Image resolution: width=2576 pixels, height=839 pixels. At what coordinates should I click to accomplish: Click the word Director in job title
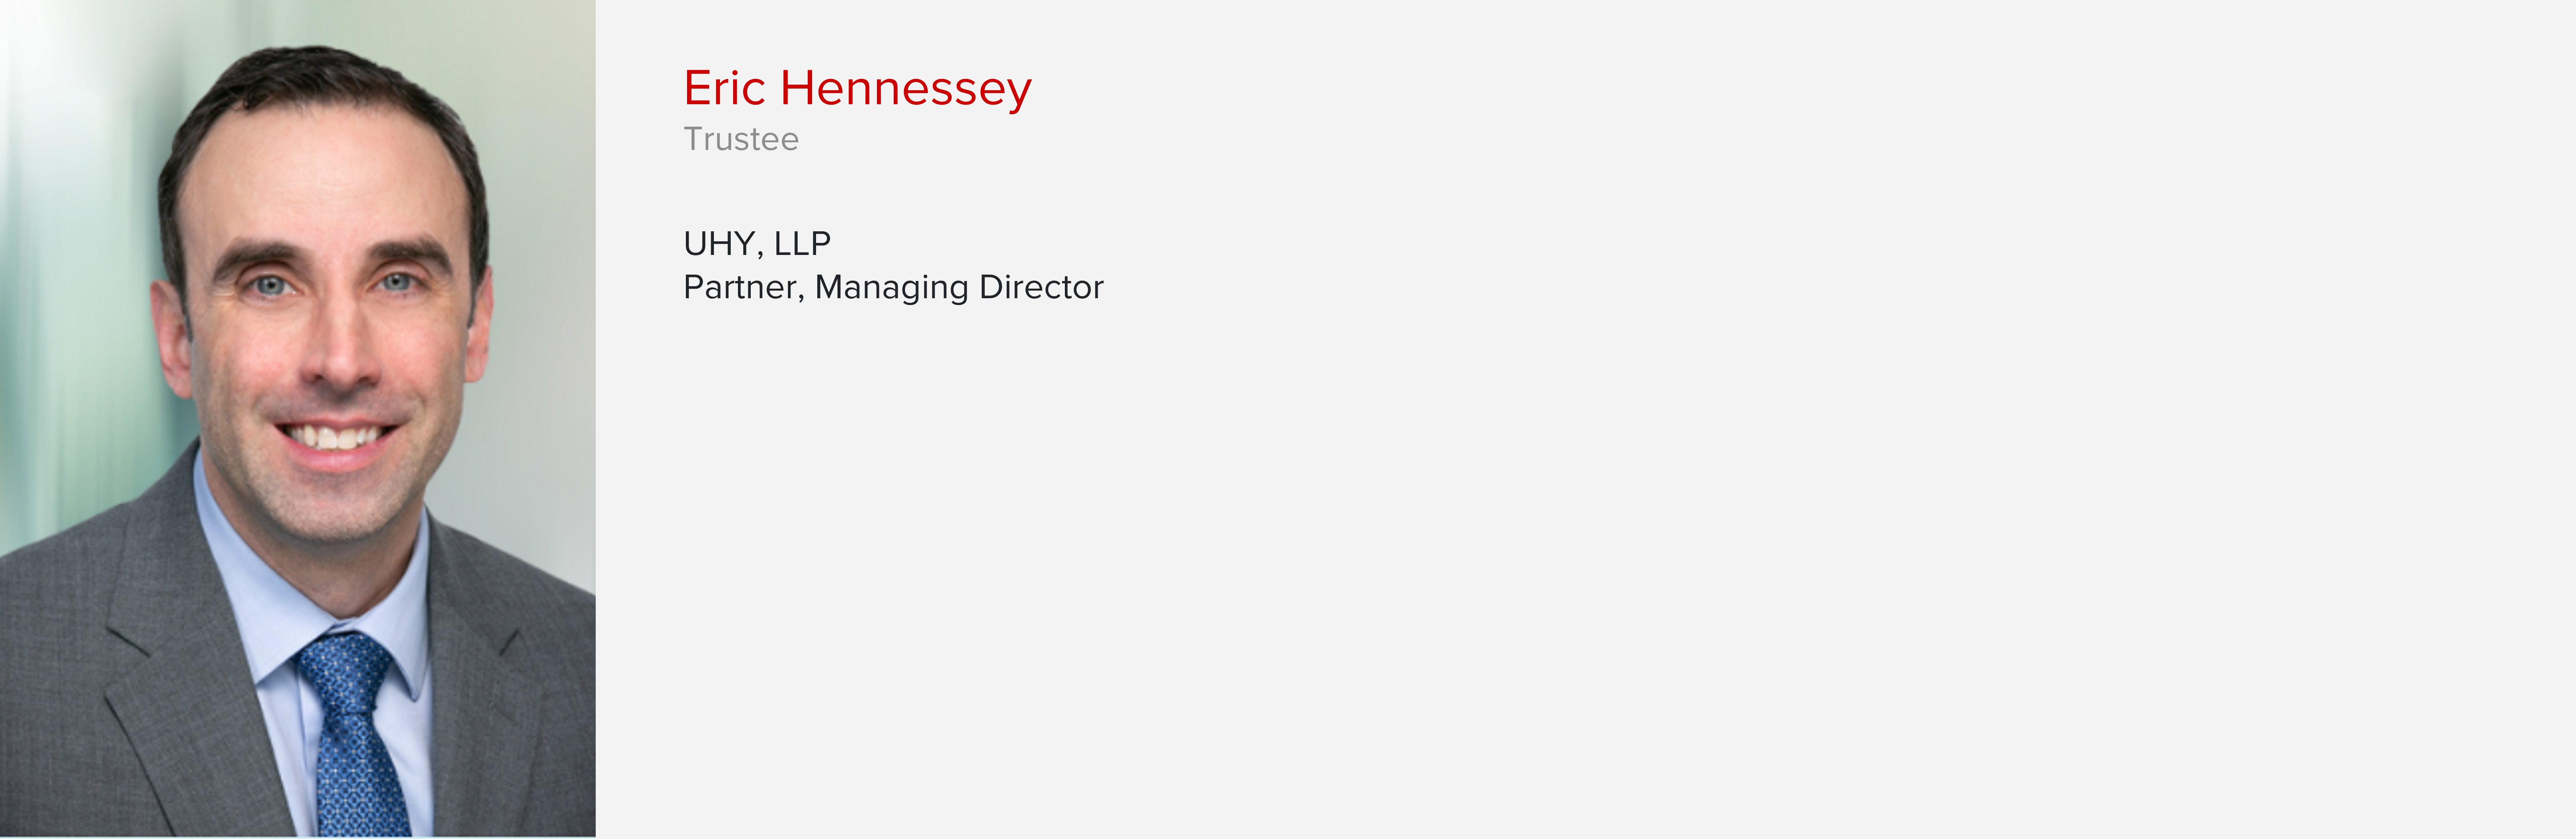1041,287
